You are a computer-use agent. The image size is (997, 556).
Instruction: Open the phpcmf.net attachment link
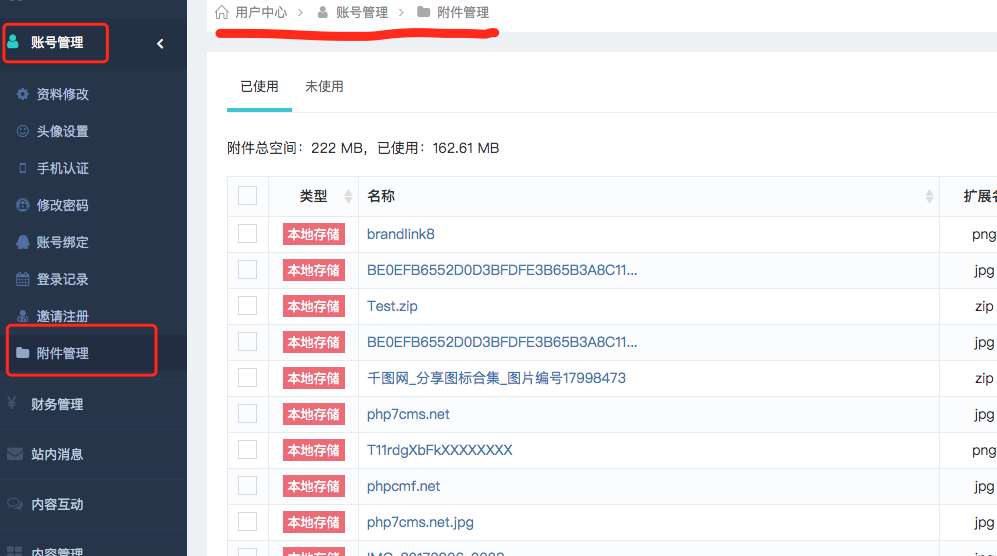click(x=403, y=486)
